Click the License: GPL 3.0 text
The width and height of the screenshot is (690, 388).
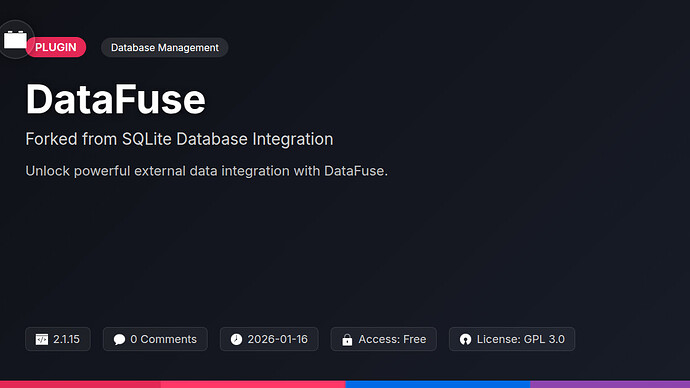click(x=521, y=339)
